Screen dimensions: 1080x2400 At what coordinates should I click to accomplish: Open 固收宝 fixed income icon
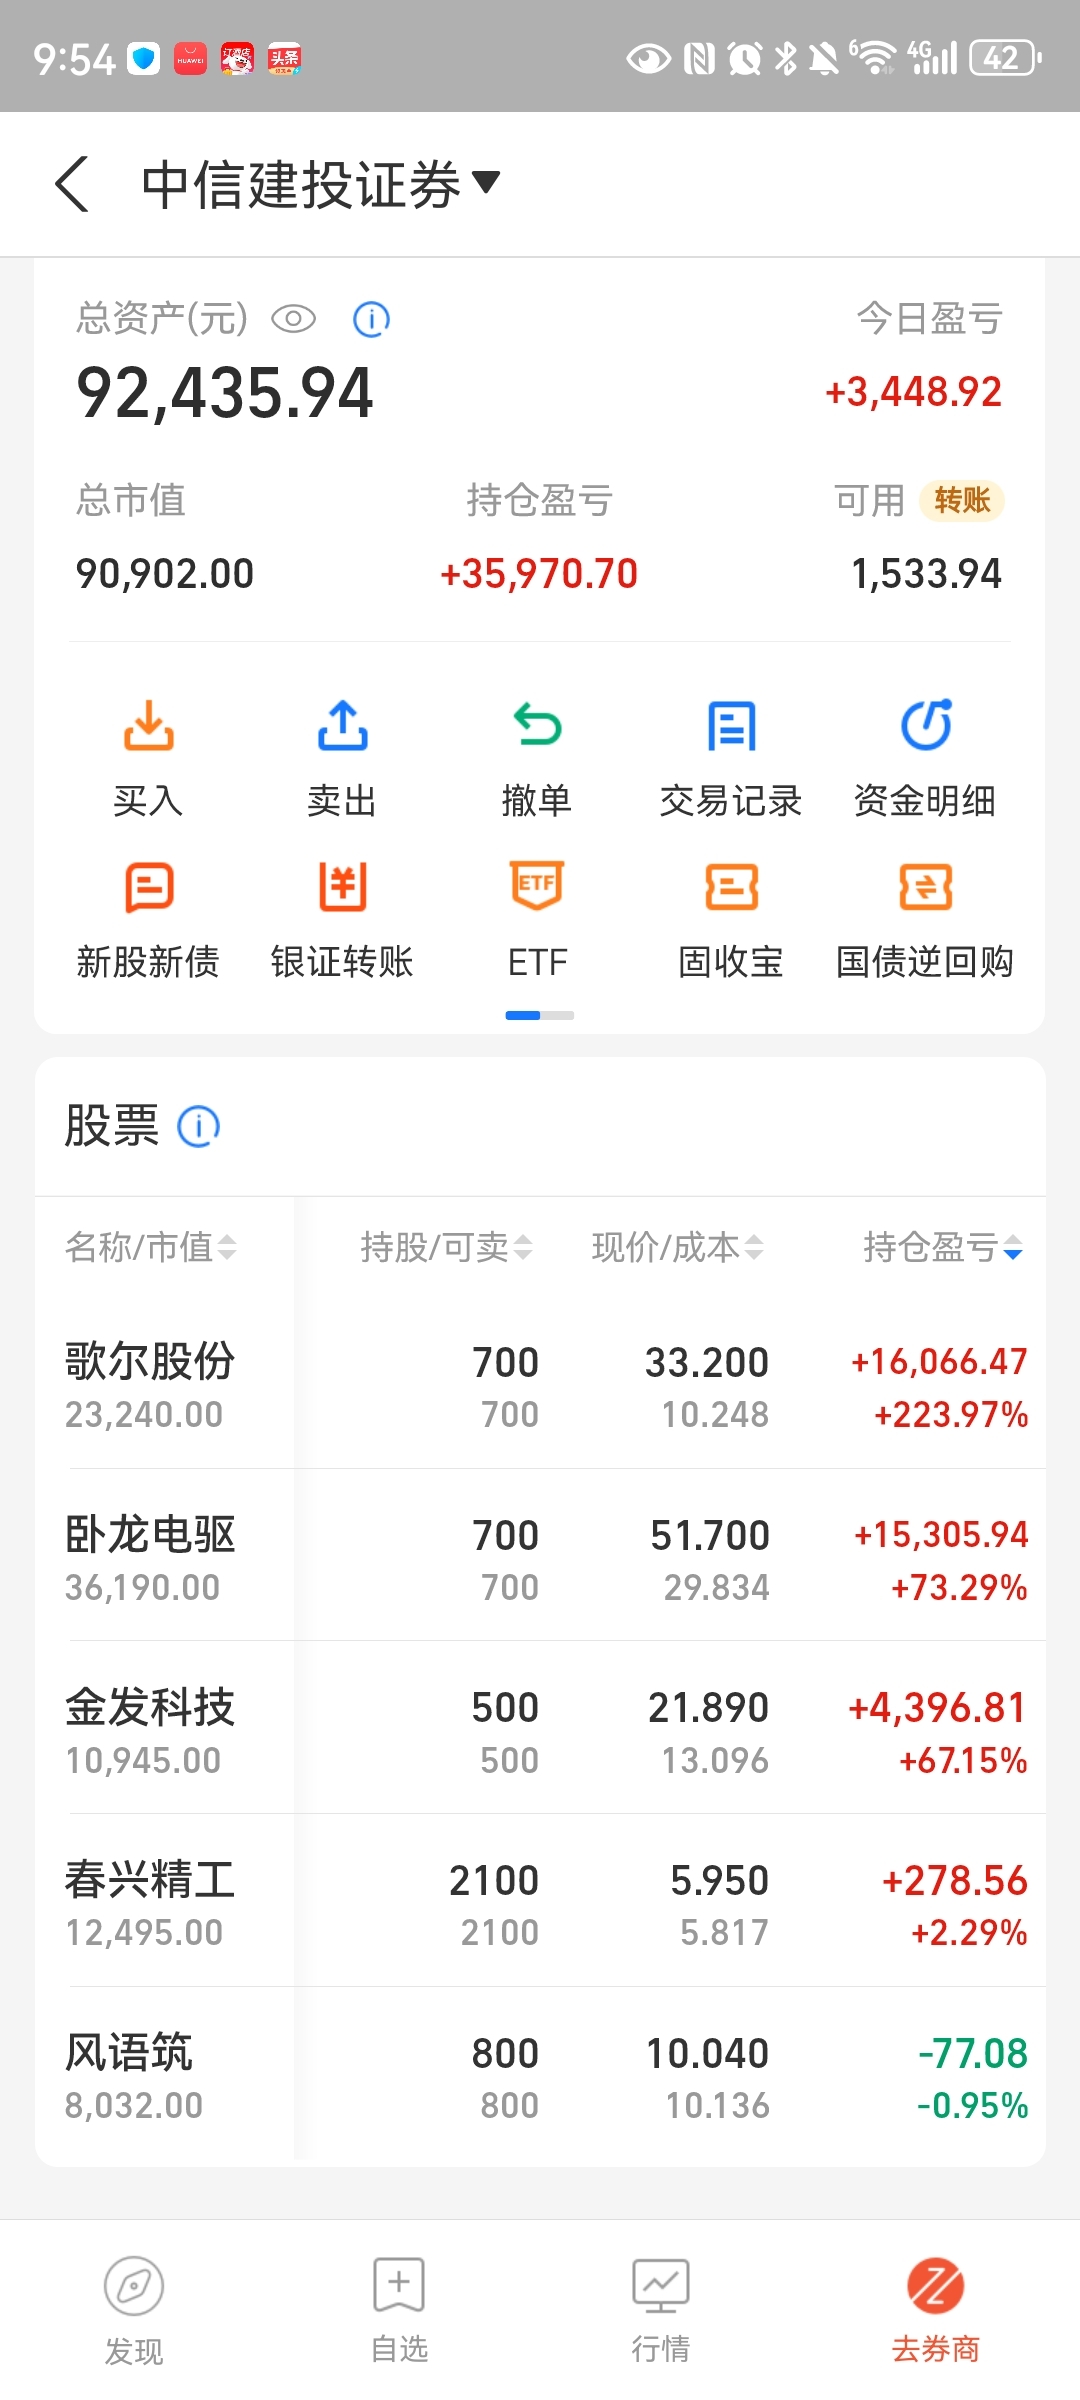[x=731, y=887]
